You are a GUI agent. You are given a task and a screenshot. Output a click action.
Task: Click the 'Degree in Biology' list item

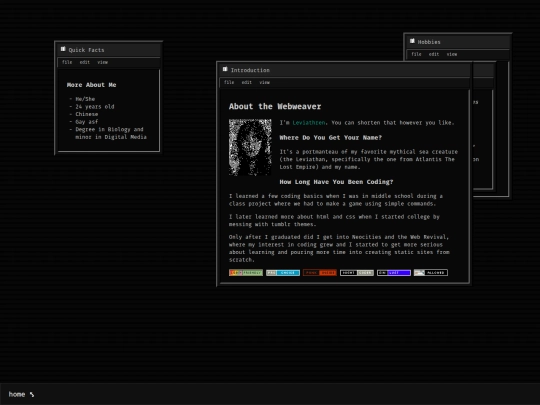(x=111, y=133)
